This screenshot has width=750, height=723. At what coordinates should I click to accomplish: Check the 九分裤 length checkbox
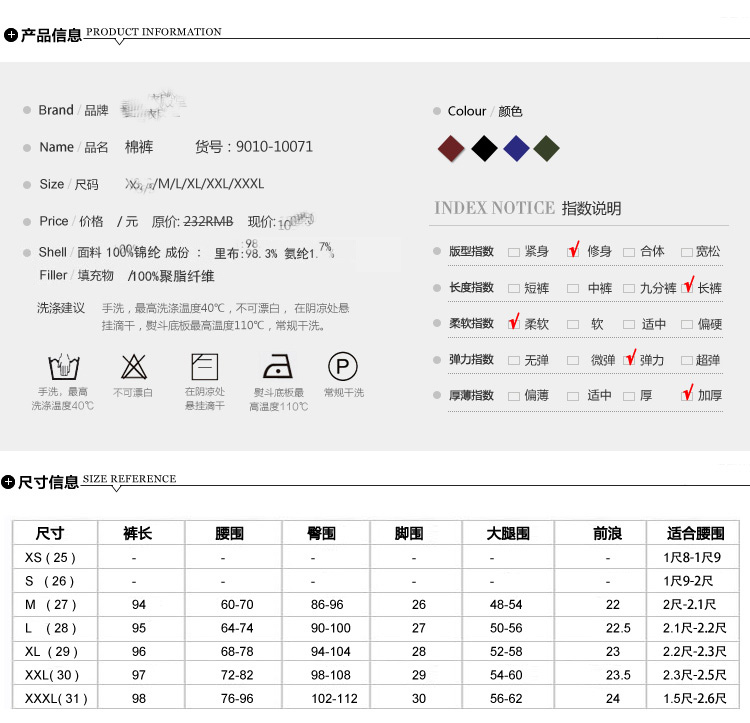(x=629, y=288)
